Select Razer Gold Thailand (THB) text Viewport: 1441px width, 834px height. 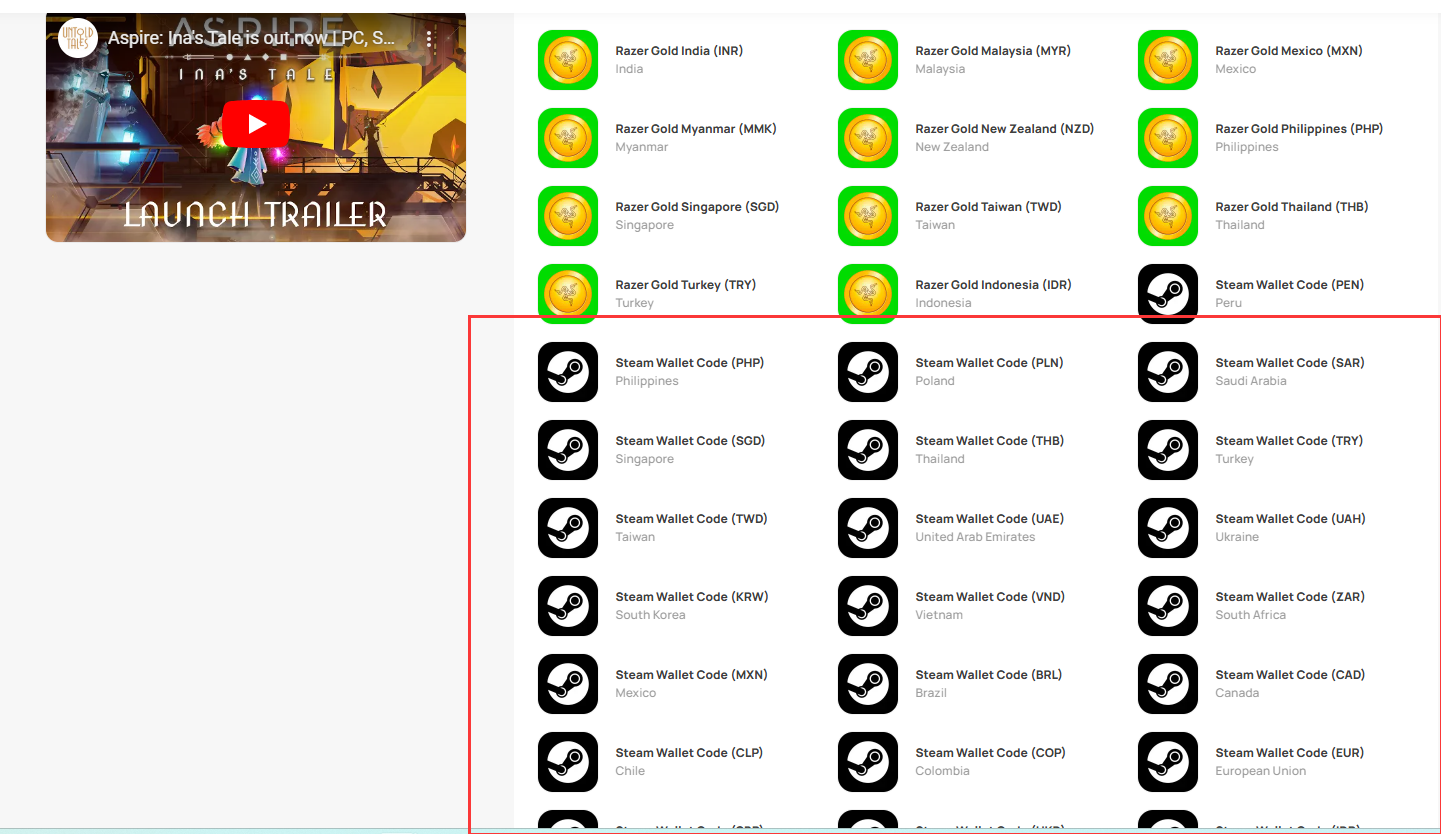1292,207
